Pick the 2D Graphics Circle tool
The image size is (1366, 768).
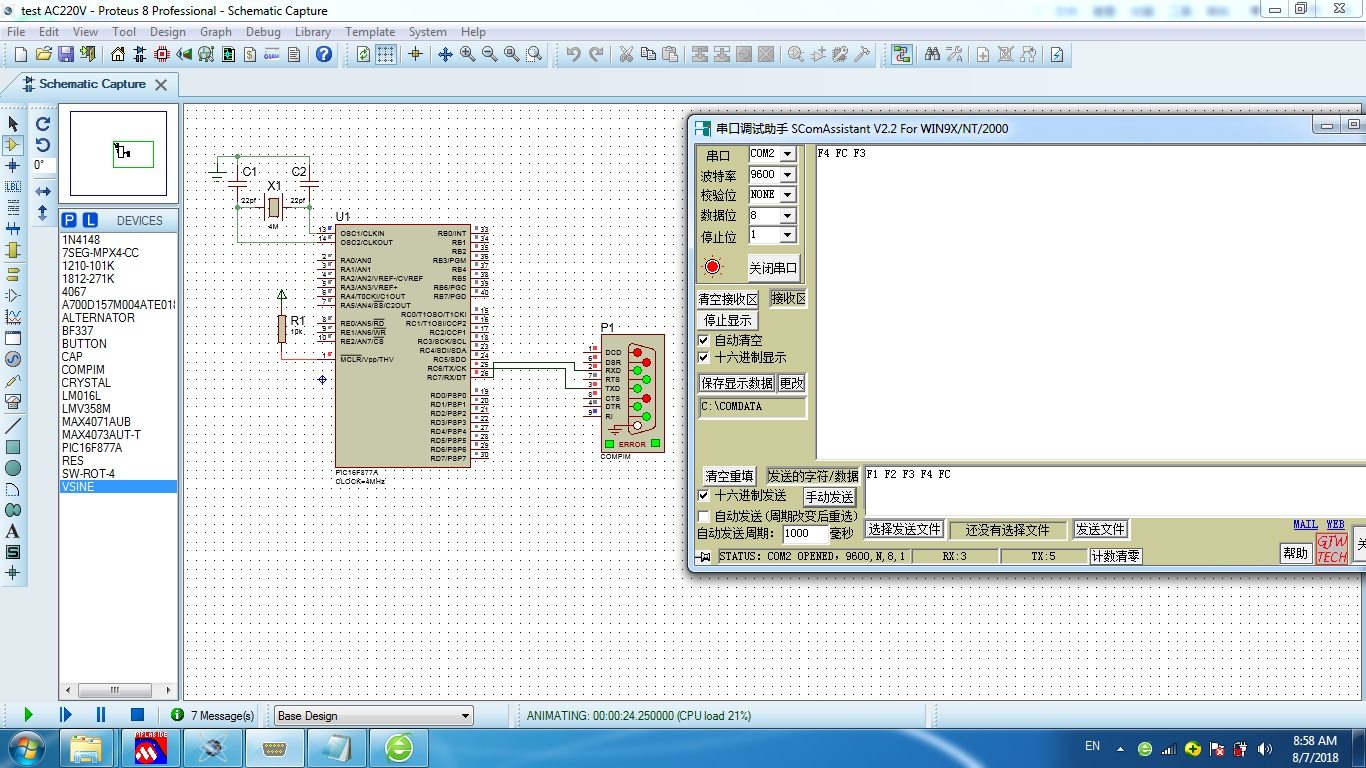coord(13,468)
